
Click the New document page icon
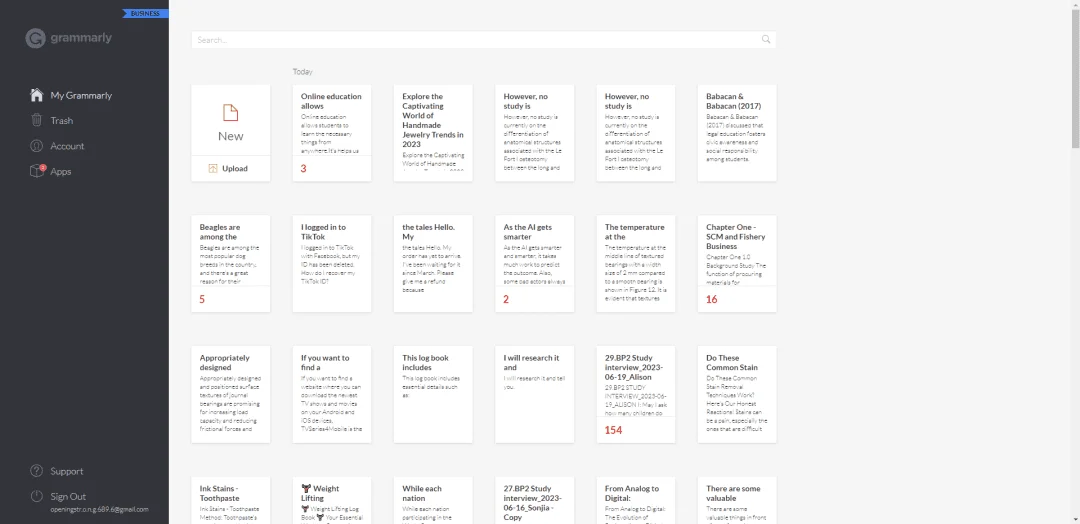coord(231,112)
